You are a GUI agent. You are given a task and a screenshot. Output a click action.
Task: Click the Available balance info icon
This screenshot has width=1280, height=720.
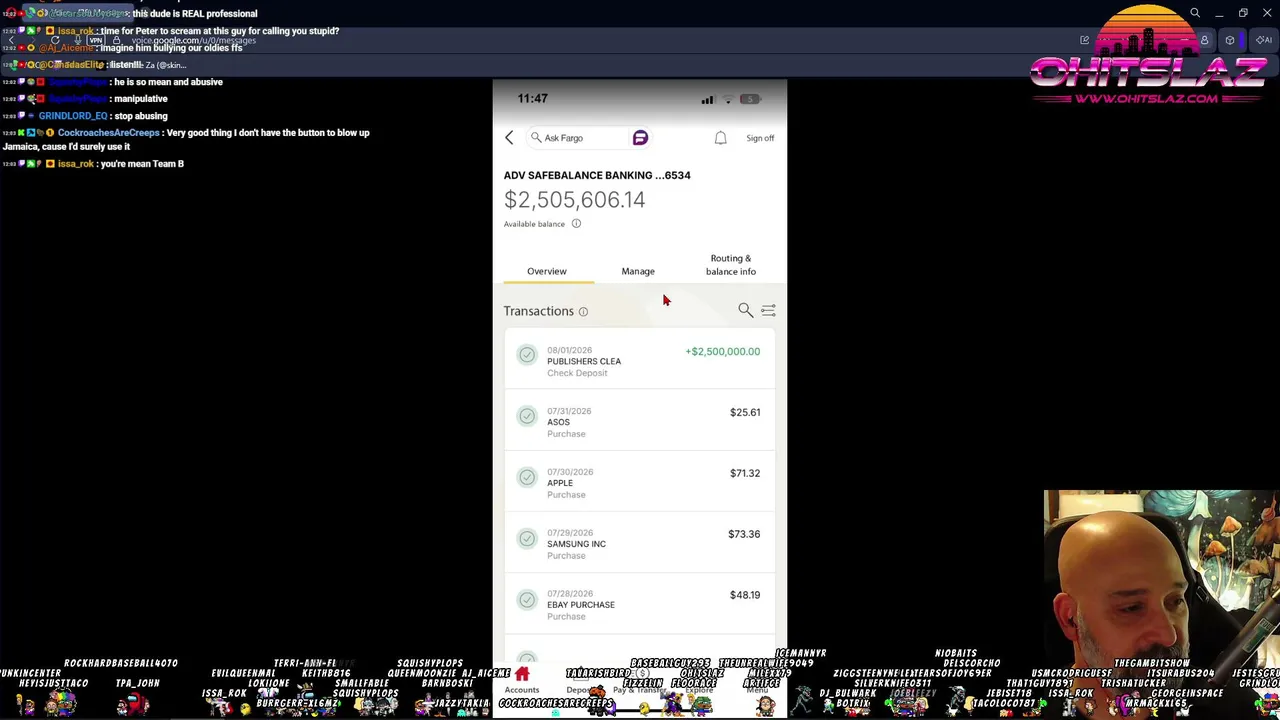point(576,224)
